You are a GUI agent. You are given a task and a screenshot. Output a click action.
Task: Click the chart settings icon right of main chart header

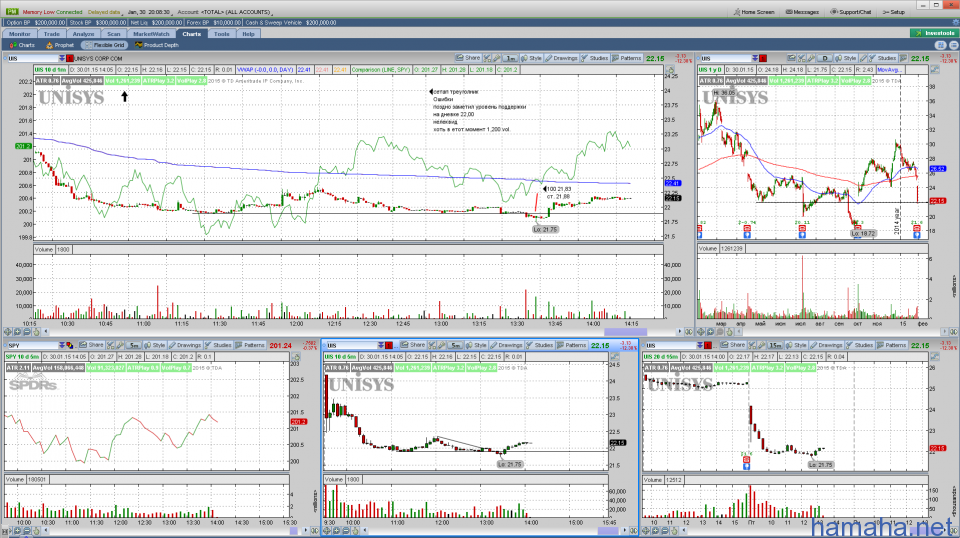(x=670, y=70)
